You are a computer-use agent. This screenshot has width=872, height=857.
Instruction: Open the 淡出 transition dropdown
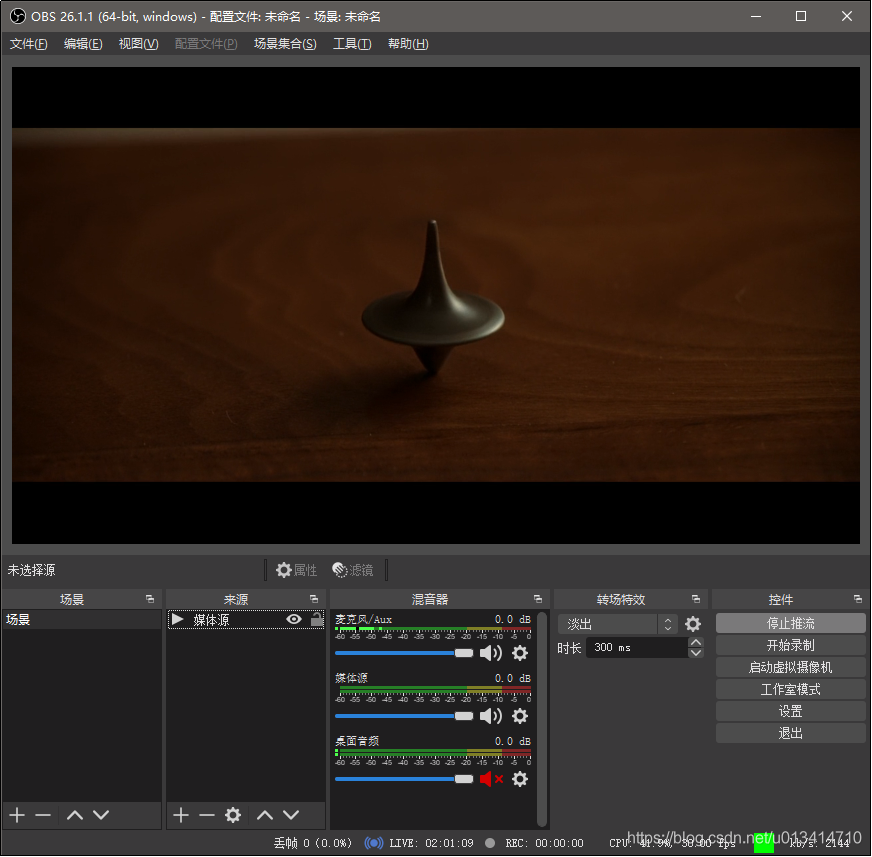[x=618, y=624]
